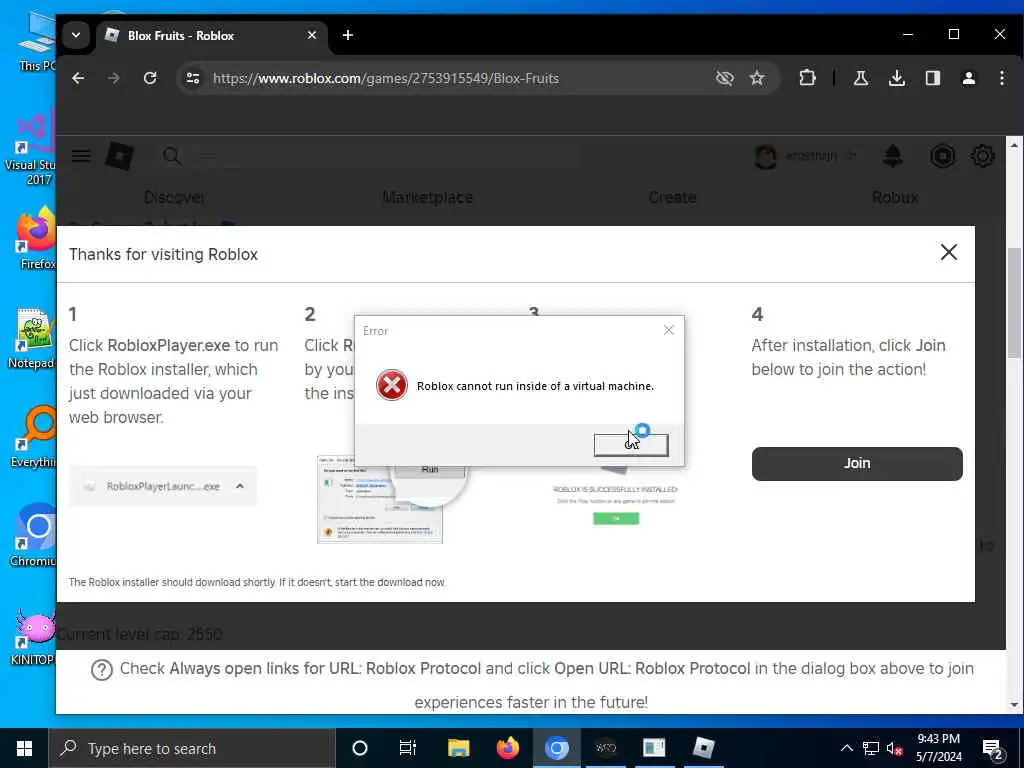Screen dimensions: 1024x768
Task: Click the Roblox logo icon
Action: coord(120,156)
